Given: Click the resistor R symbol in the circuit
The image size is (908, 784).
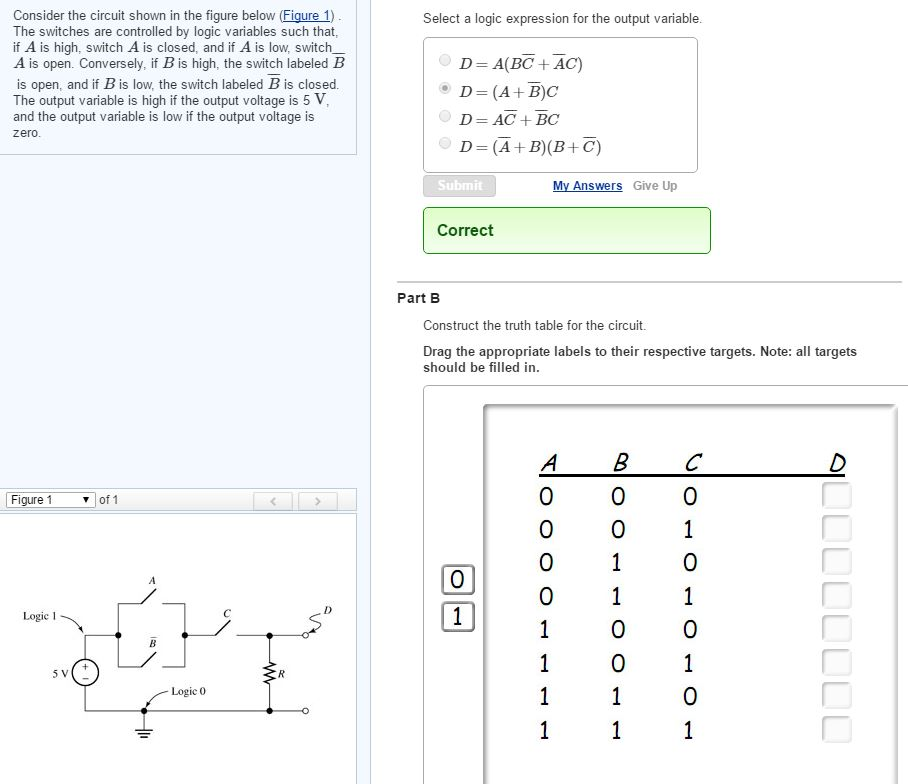Looking at the screenshot, I should click(x=269, y=674).
